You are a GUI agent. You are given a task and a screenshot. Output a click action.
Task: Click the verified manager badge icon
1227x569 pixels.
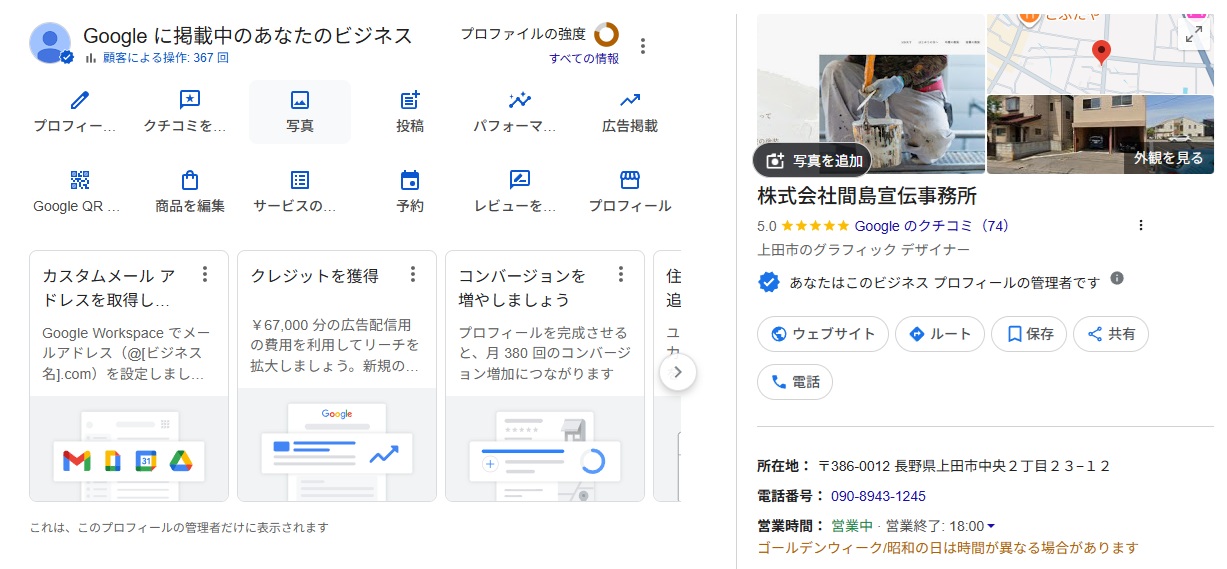768,282
